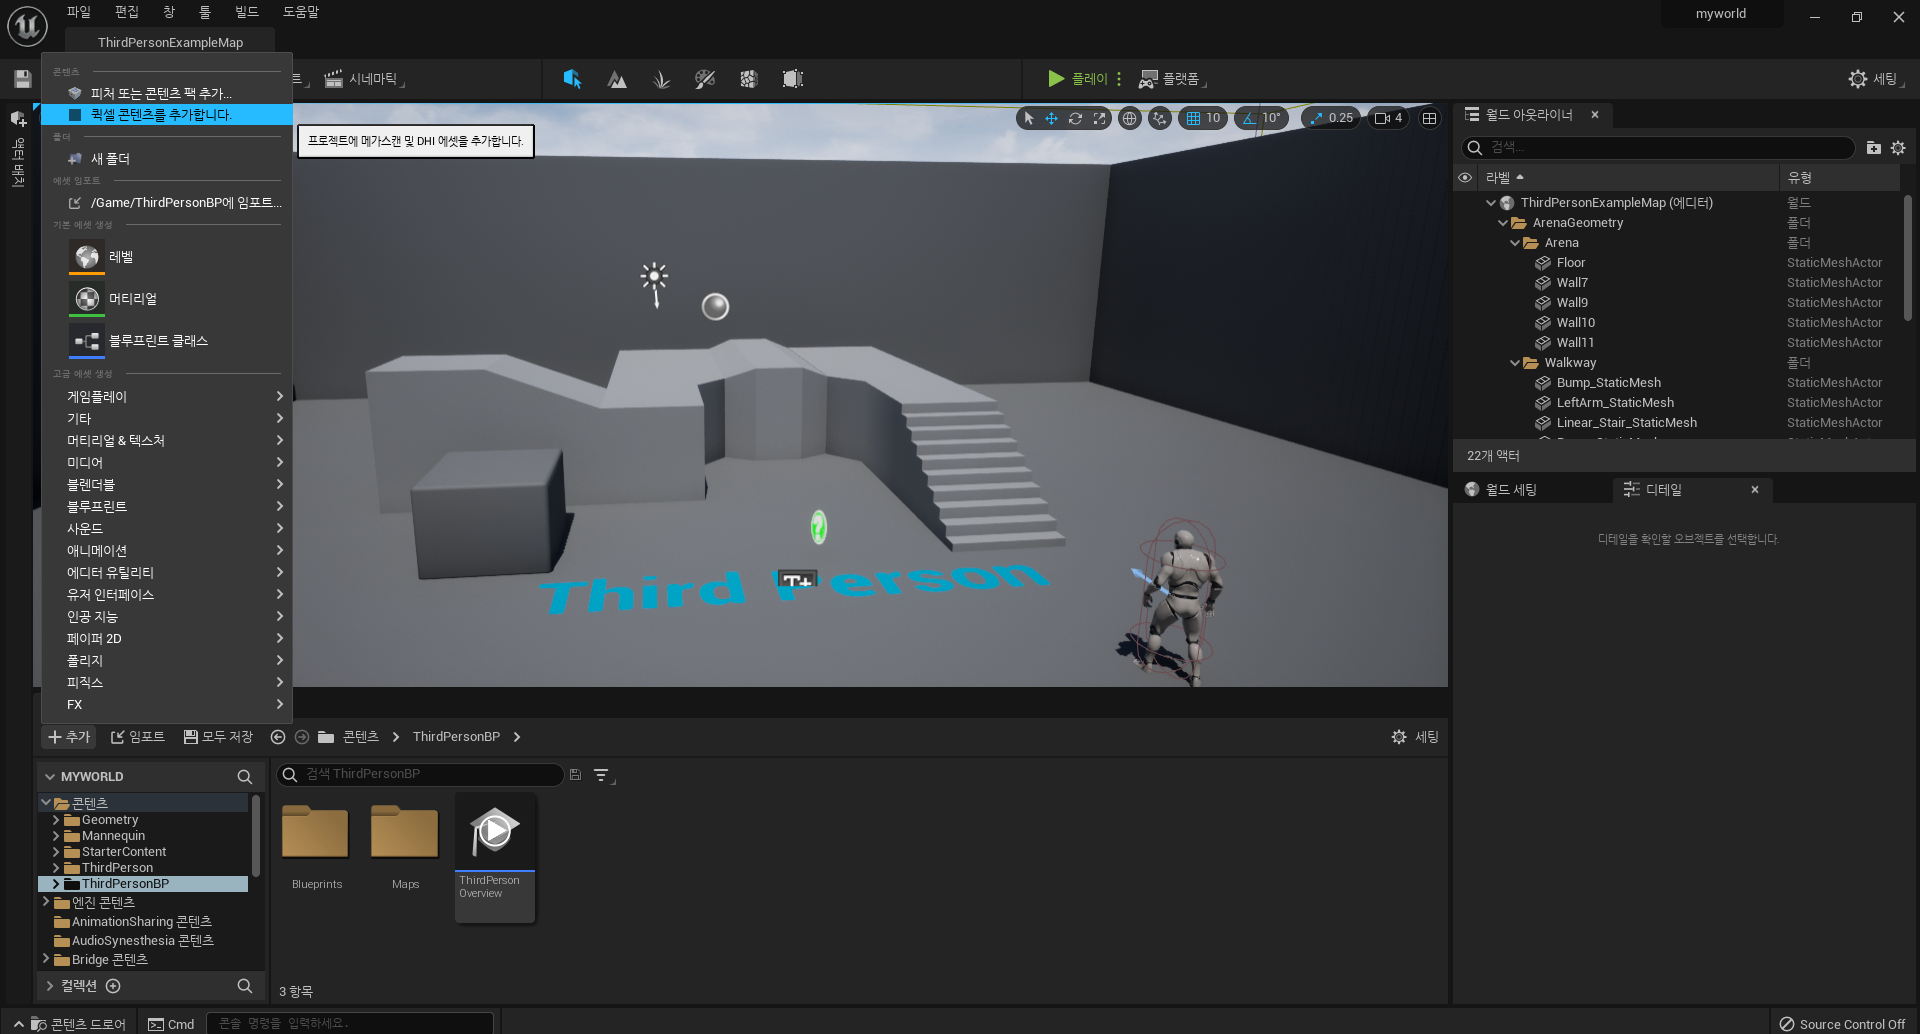The width and height of the screenshot is (1920, 1034).
Task: Expand the FX submenu
Action: pos(167,705)
